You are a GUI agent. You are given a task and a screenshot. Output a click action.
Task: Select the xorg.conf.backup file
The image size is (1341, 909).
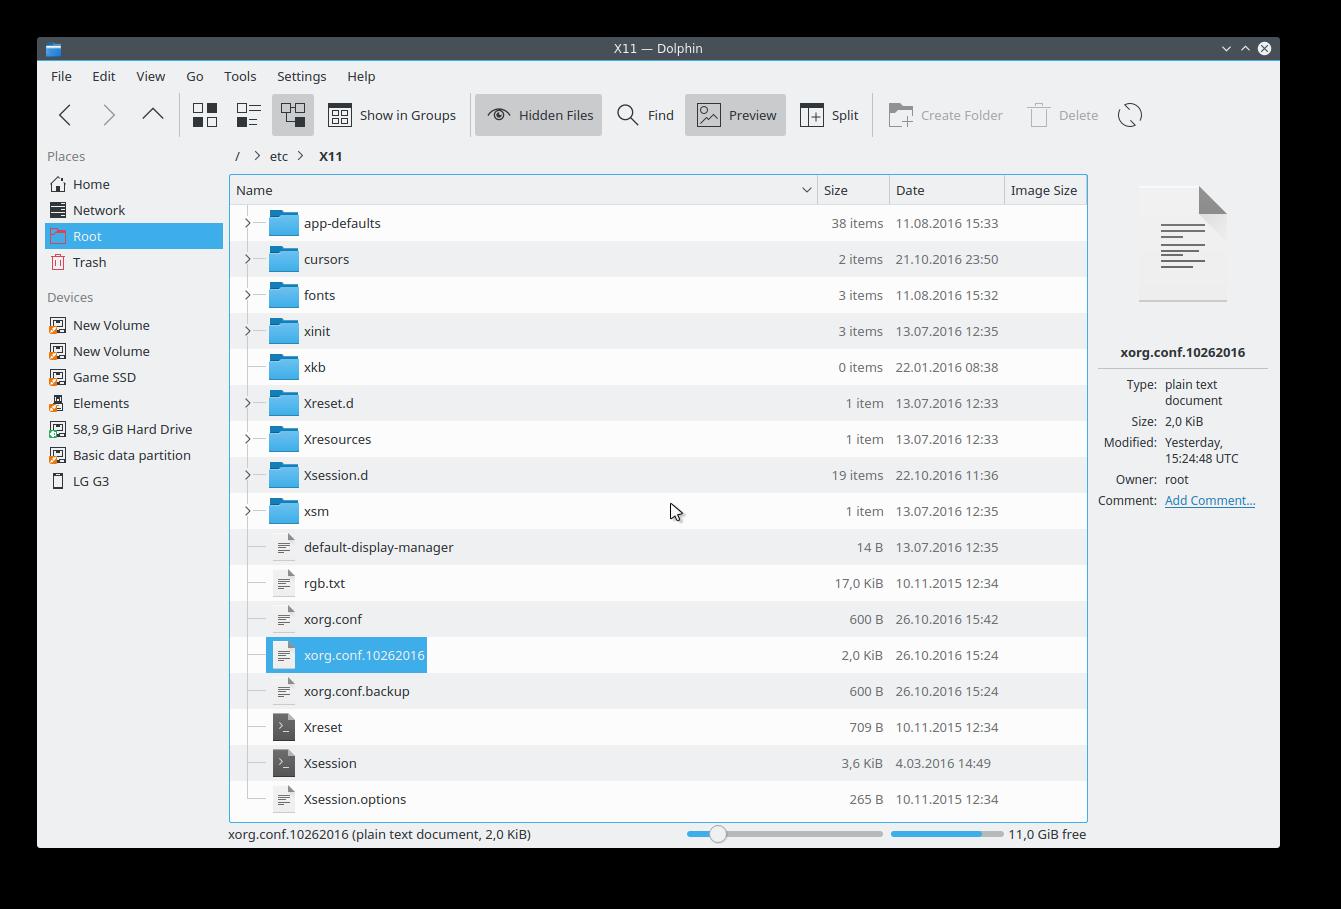pos(356,691)
